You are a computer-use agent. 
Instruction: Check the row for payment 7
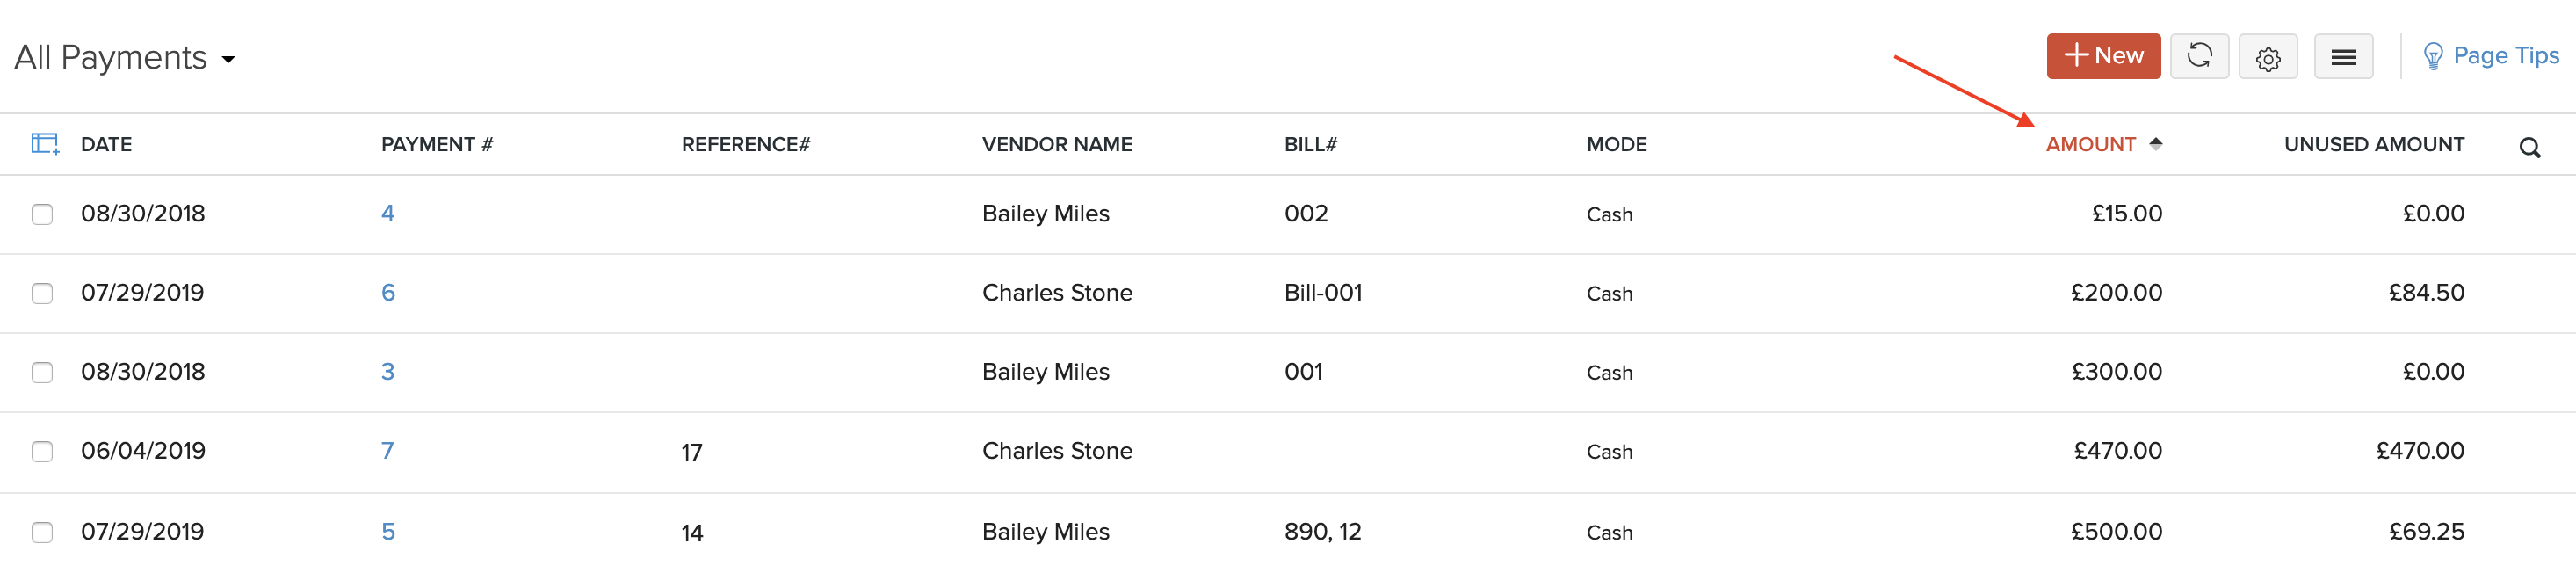tap(42, 452)
